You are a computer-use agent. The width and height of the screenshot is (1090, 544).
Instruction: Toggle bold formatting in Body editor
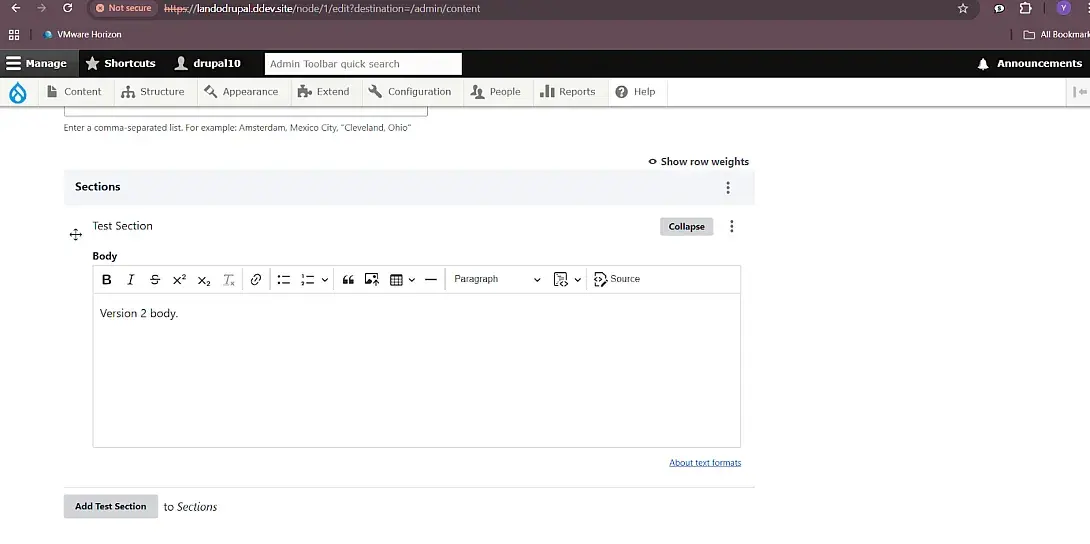tap(106, 279)
